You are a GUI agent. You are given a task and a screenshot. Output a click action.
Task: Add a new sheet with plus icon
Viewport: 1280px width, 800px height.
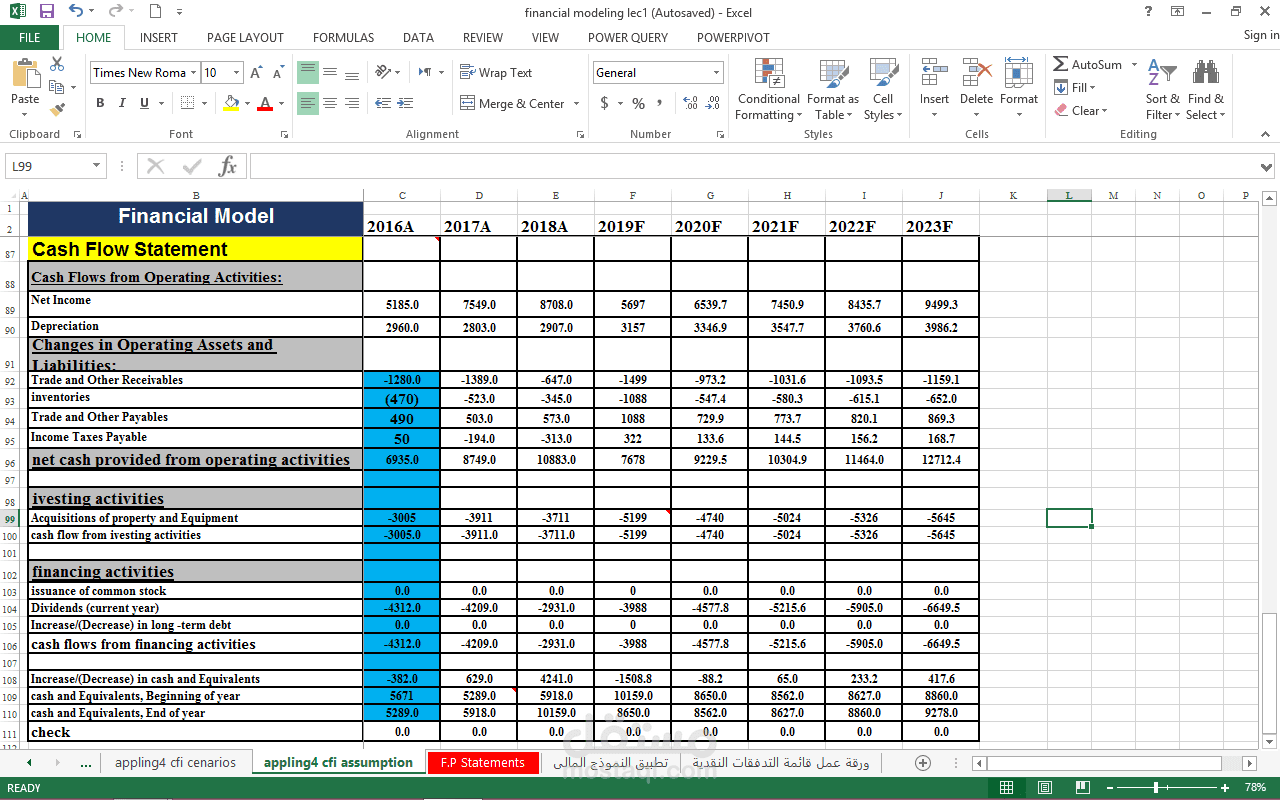[x=923, y=763]
